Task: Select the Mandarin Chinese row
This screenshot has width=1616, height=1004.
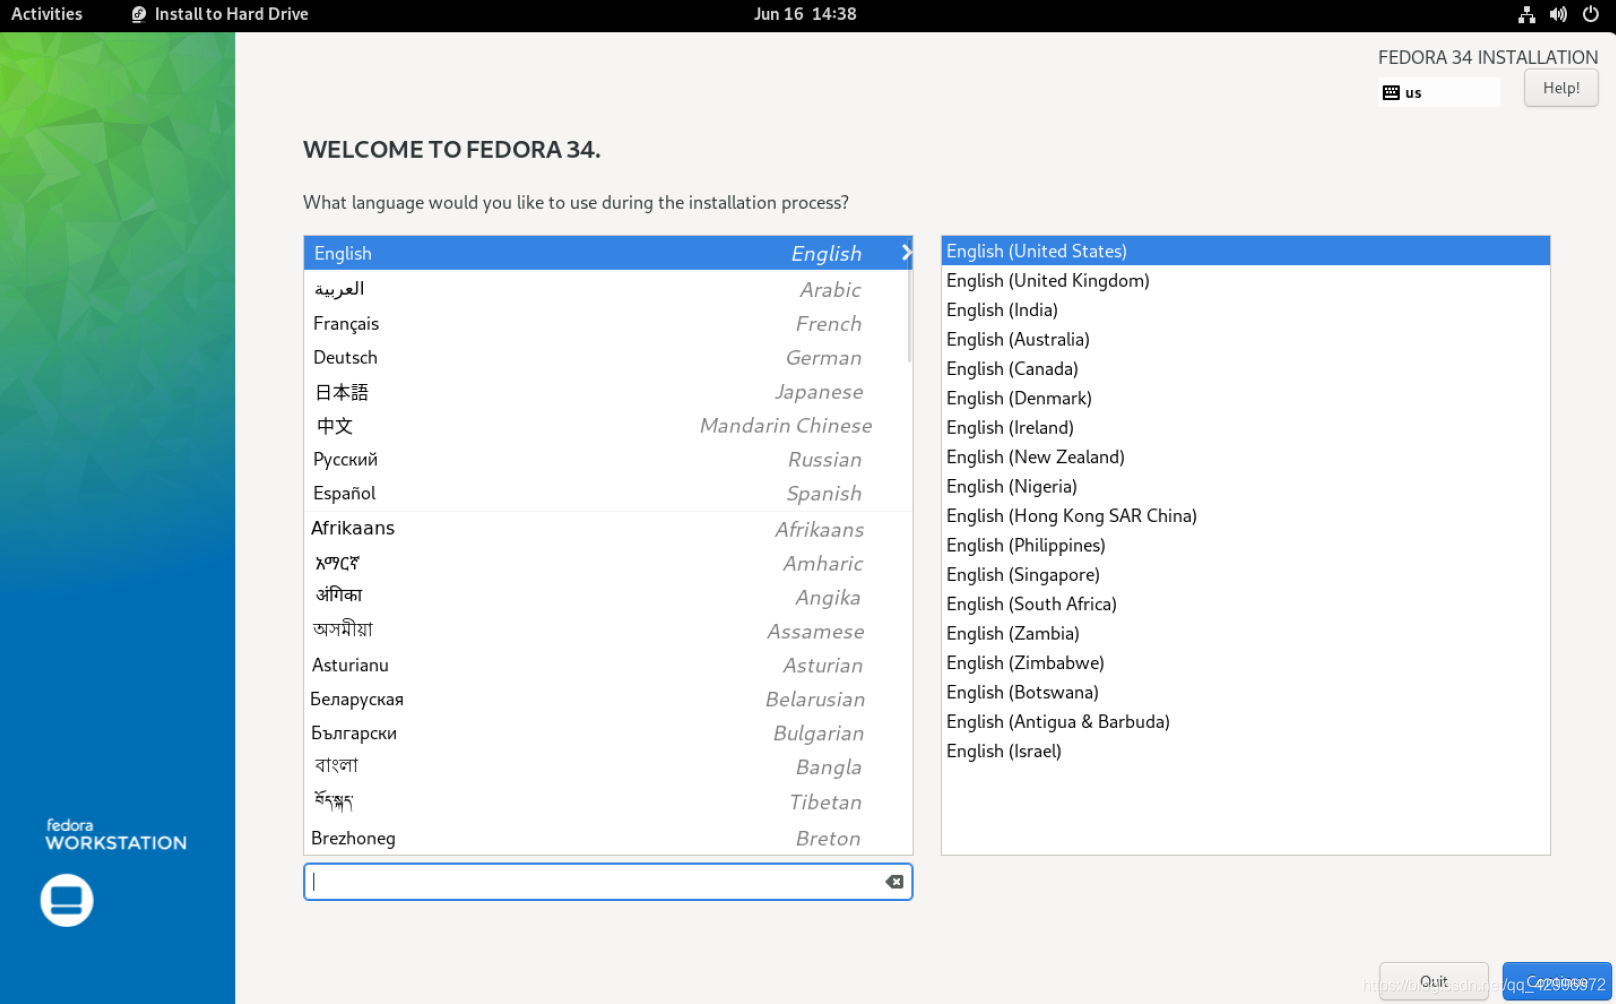Action: coord(608,425)
